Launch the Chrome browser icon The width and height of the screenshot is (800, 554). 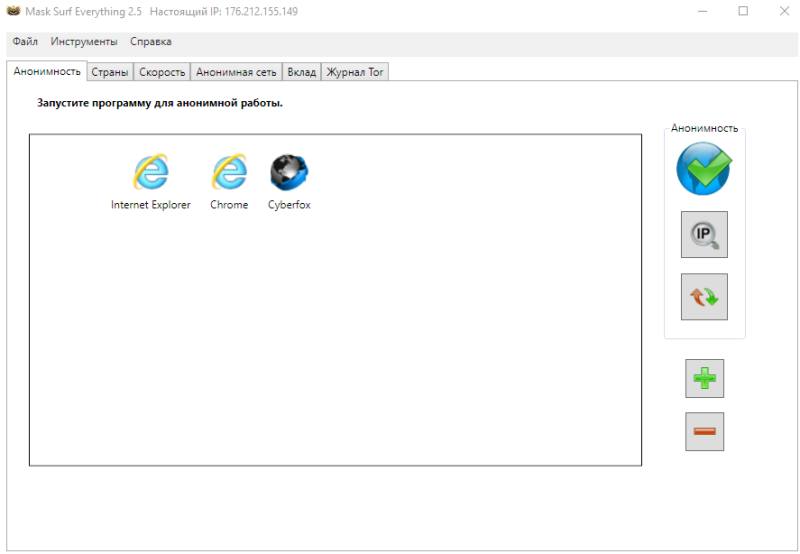point(229,174)
